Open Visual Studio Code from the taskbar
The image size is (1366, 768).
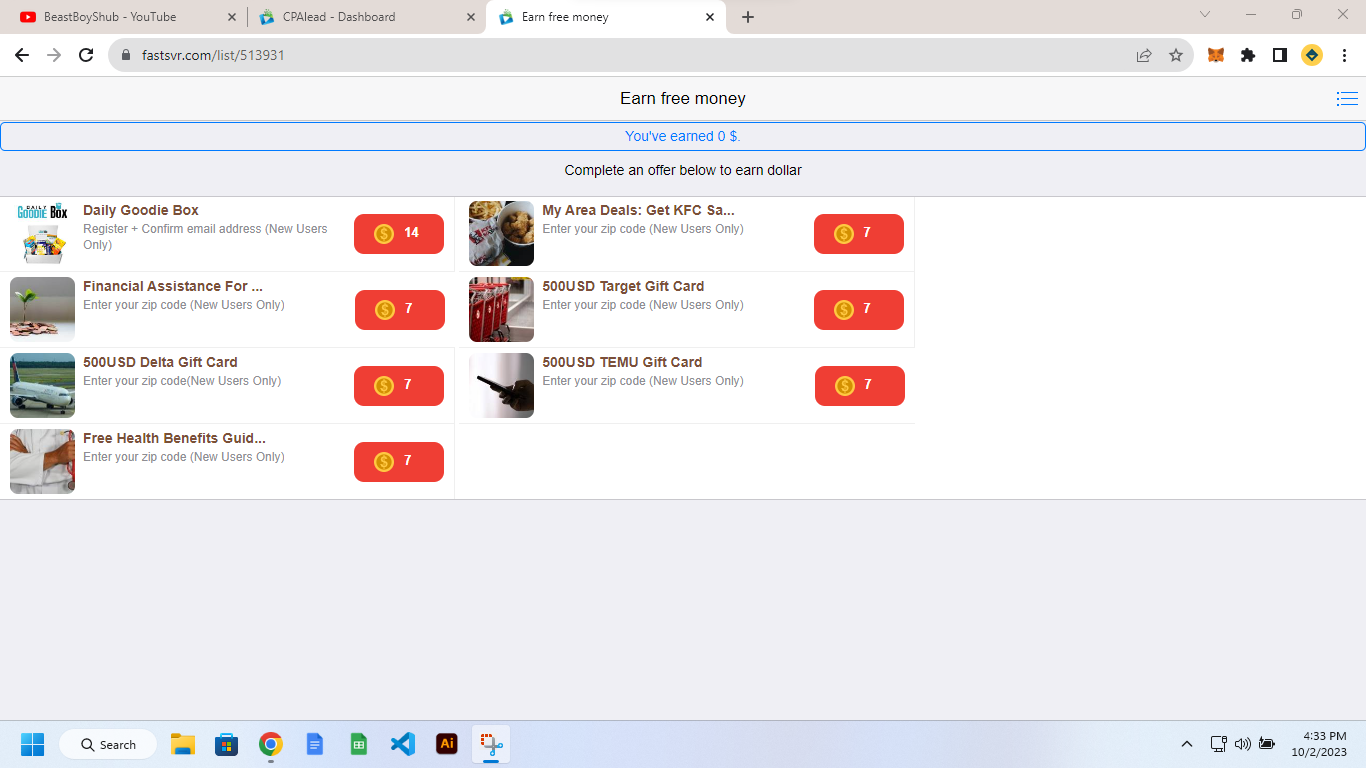point(403,744)
